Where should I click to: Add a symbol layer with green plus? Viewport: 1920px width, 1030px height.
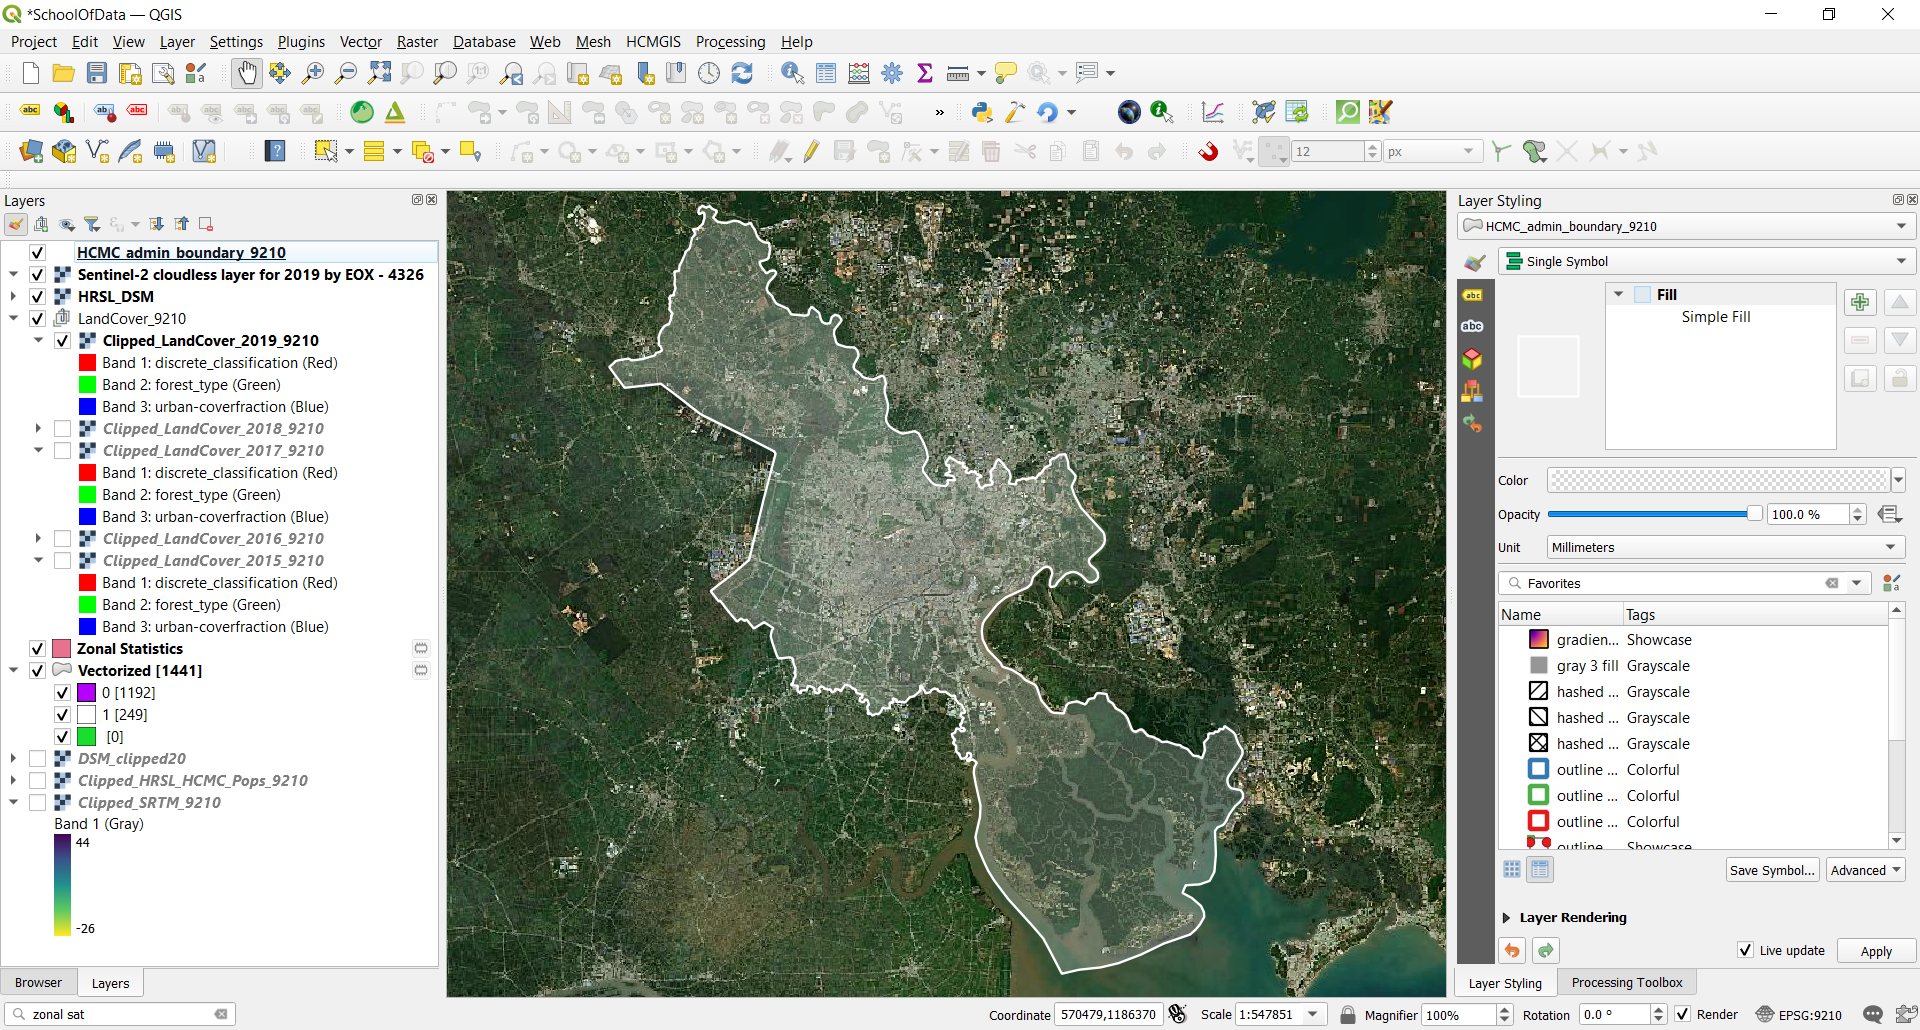tap(1860, 302)
